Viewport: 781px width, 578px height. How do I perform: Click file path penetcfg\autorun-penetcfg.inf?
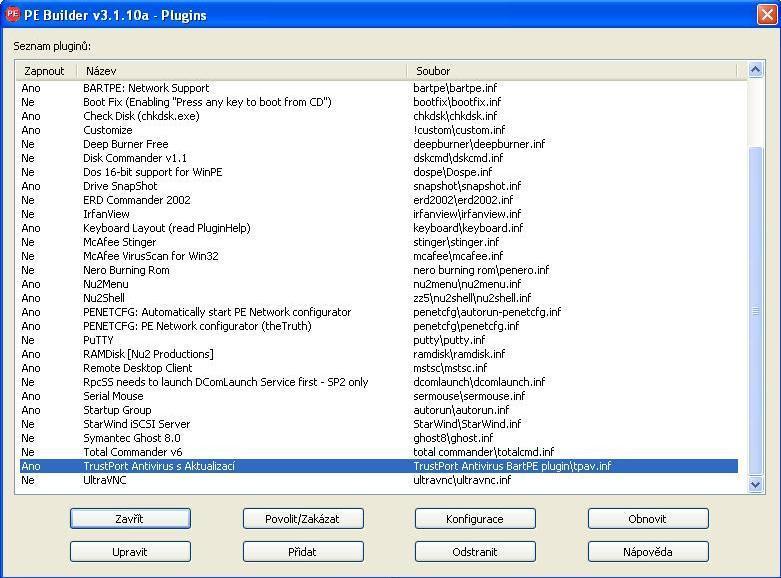[x=487, y=312]
